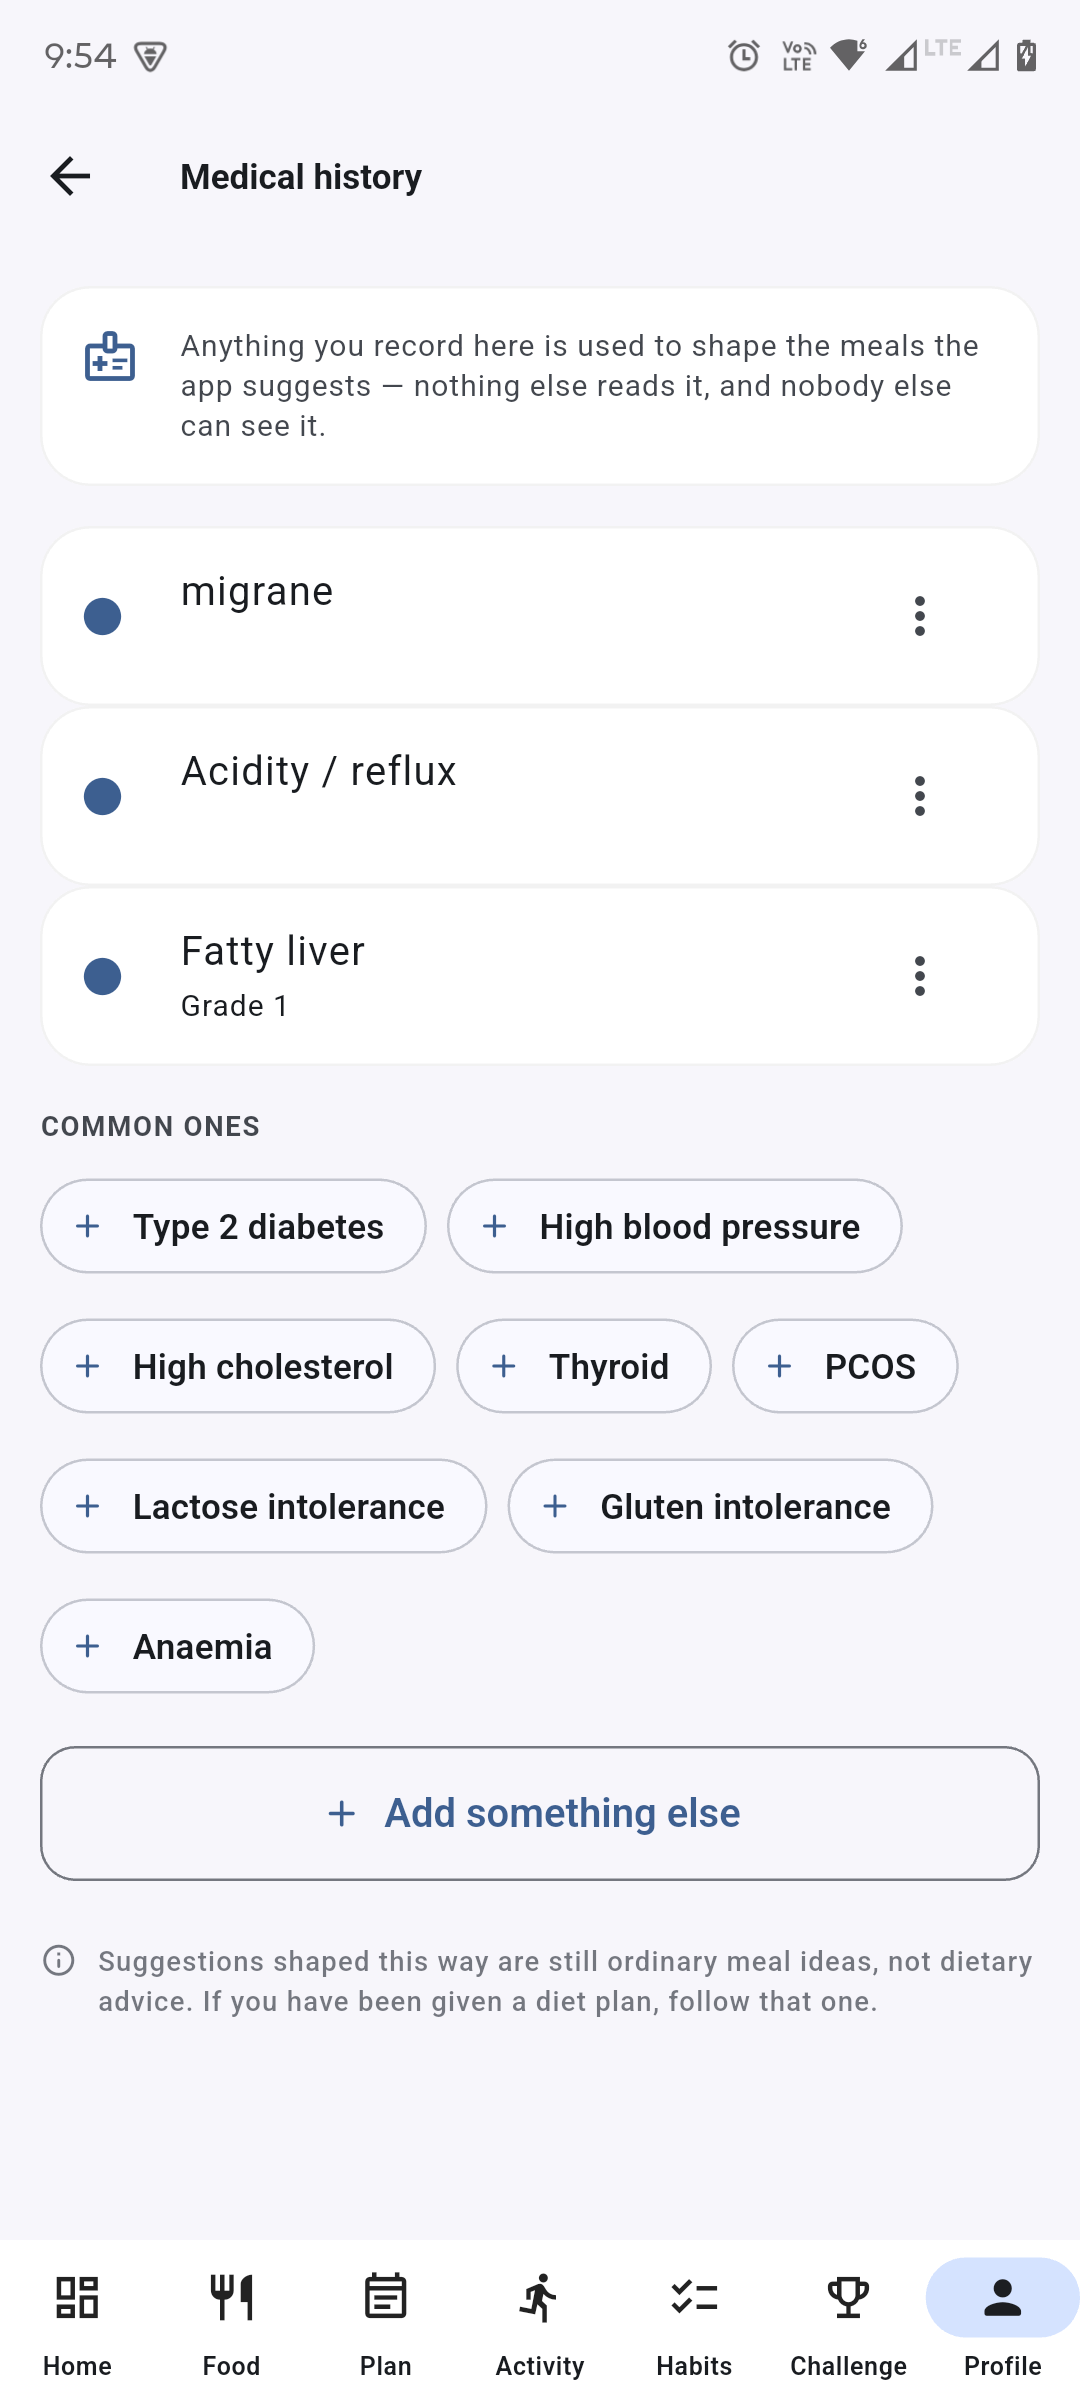Add Type 2 diabetes chip
Viewport: 1080px width, 2400px height.
point(233,1226)
